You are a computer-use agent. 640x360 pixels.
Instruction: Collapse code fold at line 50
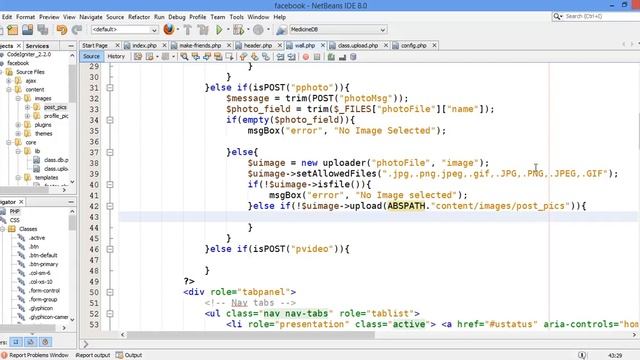tap(110, 292)
